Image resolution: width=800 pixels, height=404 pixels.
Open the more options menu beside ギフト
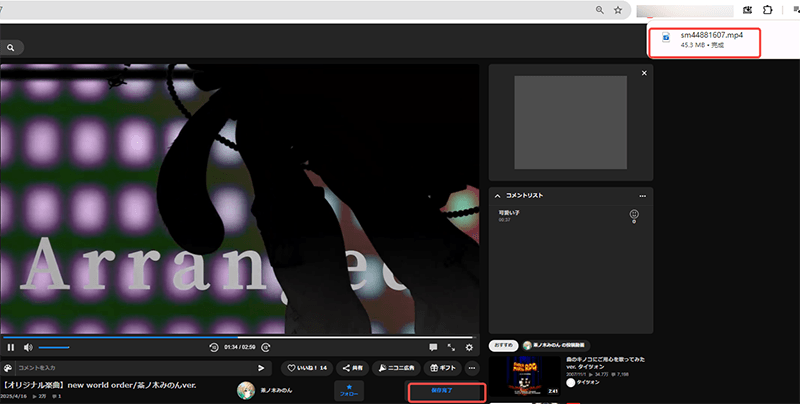tap(471, 368)
